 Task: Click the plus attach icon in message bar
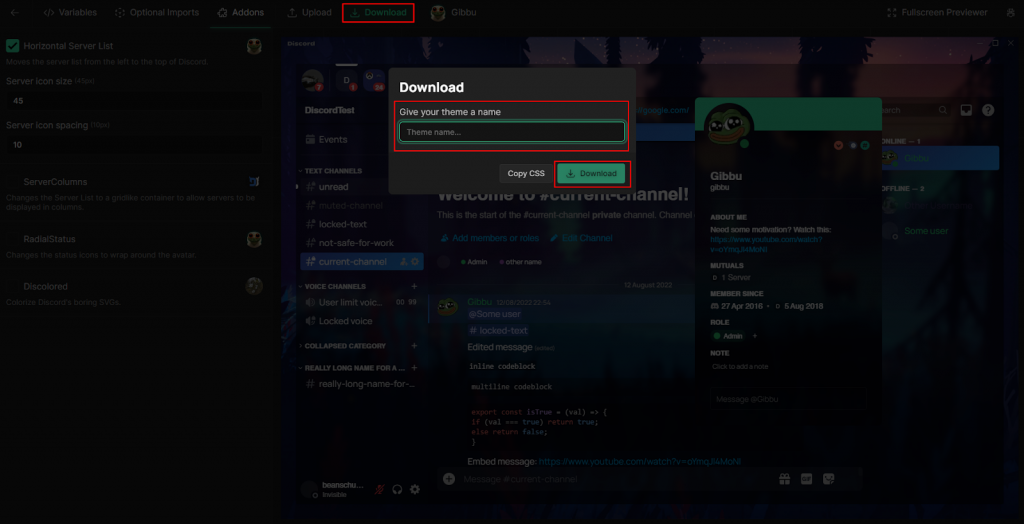[449, 479]
